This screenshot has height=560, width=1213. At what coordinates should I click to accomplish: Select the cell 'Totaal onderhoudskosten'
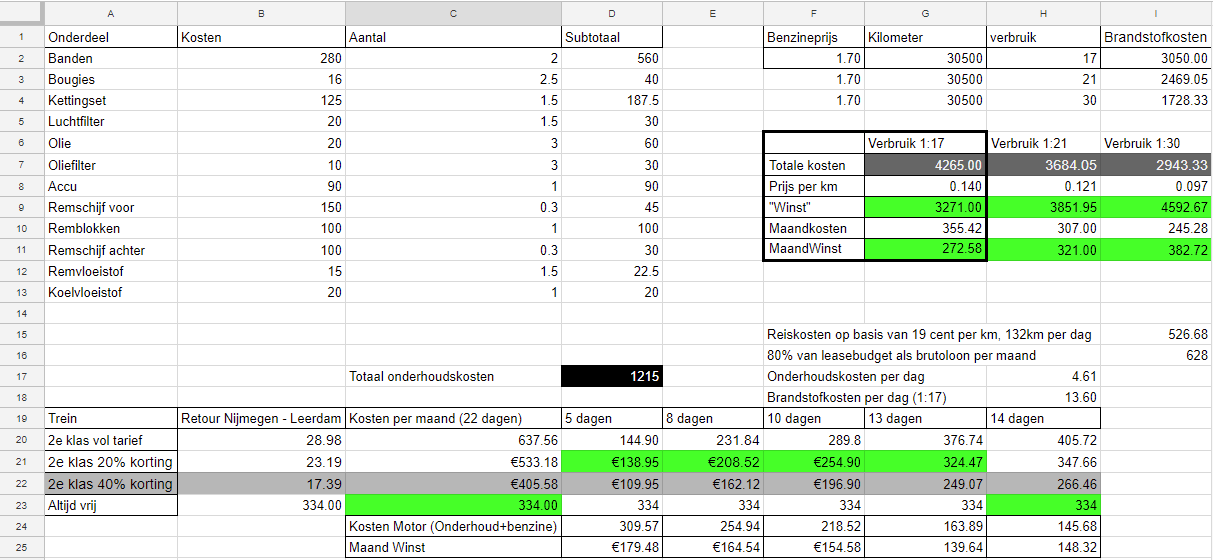point(453,377)
